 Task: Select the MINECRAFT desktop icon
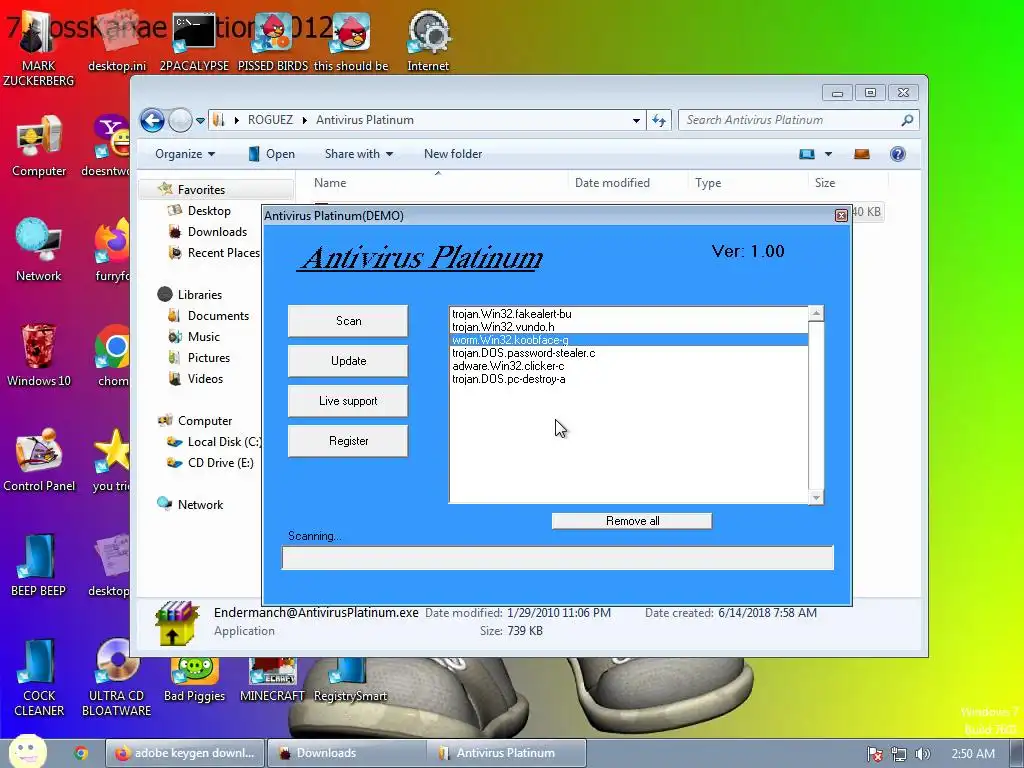point(272,679)
